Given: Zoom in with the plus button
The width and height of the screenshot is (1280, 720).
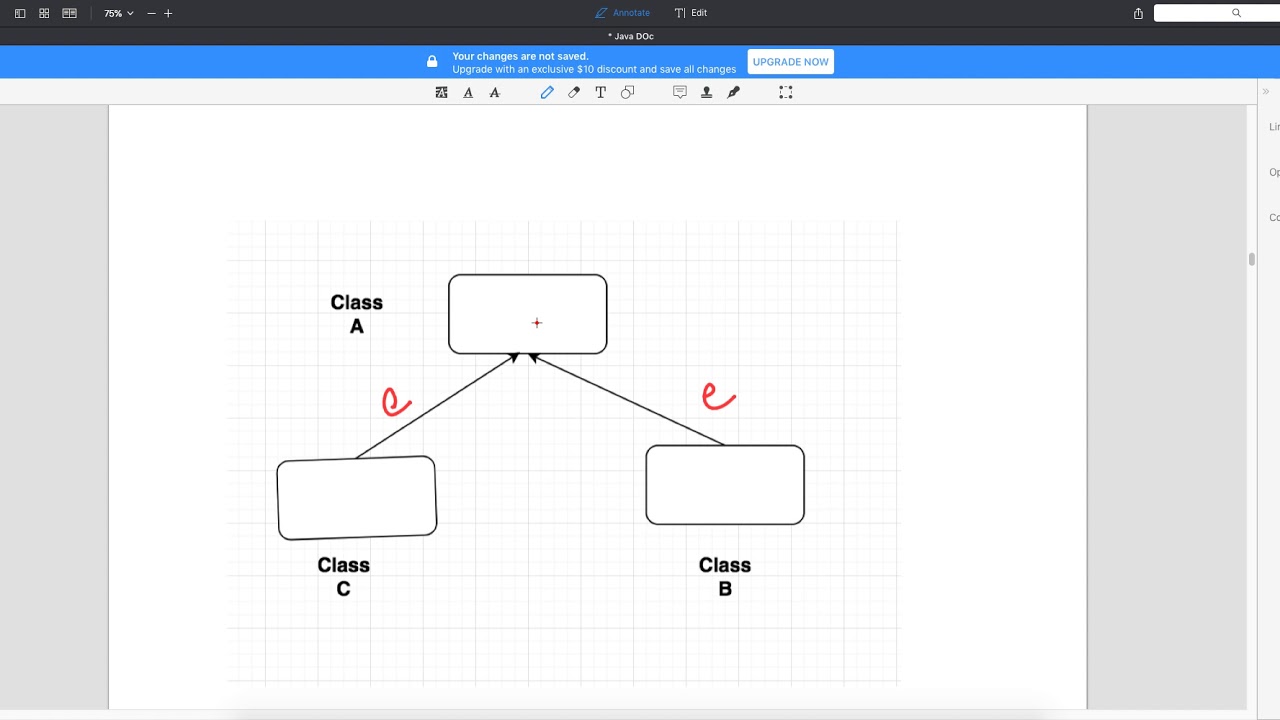Looking at the screenshot, I should (x=168, y=13).
